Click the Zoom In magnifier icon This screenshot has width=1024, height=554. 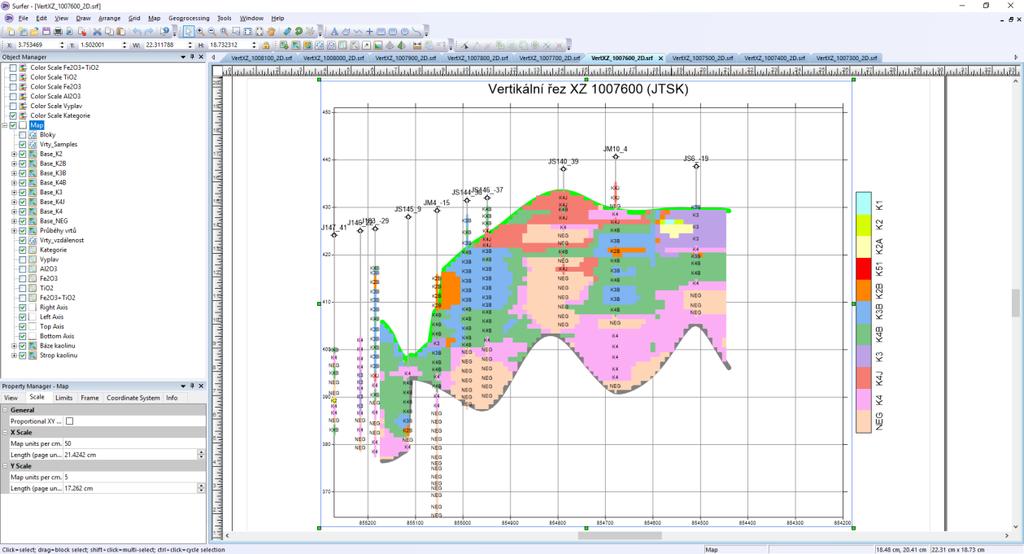pyautogui.click(x=200, y=31)
